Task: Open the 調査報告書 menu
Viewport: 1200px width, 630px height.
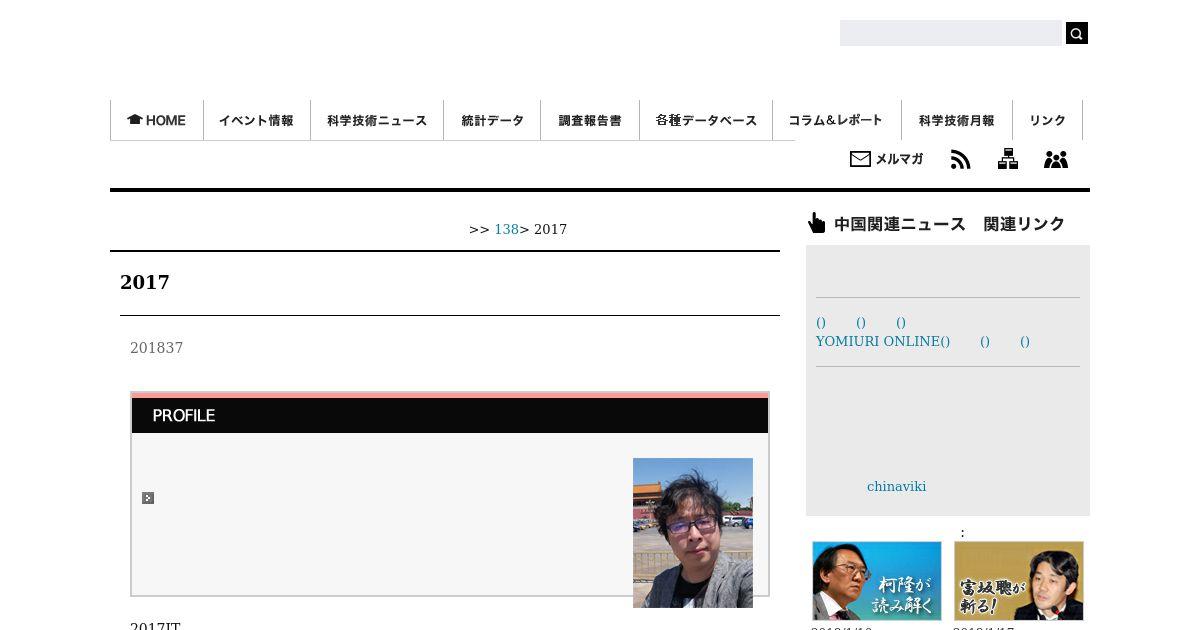Action: tap(590, 120)
